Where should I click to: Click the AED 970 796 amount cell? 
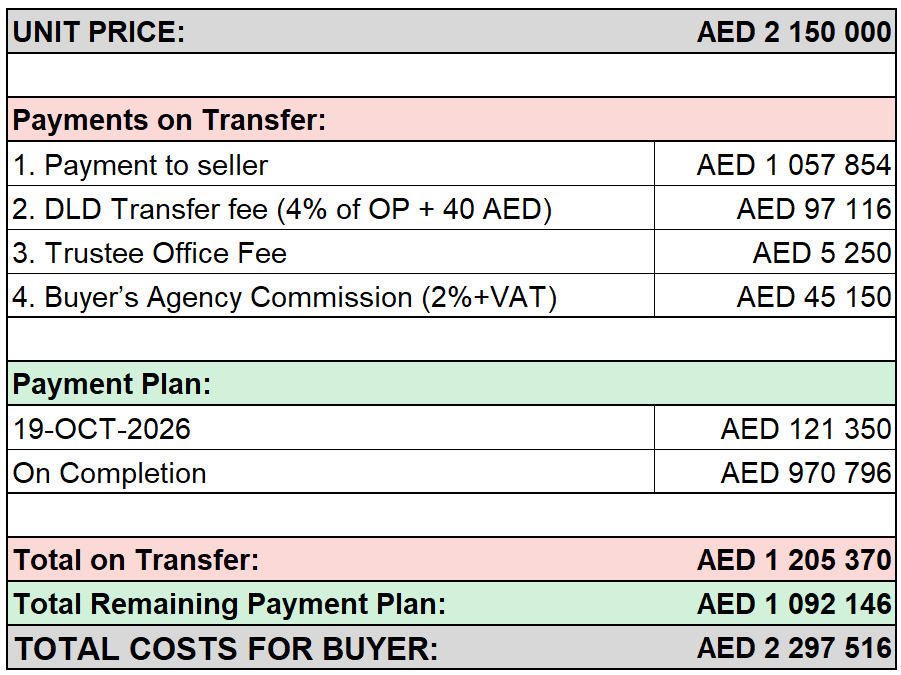[775, 472]
